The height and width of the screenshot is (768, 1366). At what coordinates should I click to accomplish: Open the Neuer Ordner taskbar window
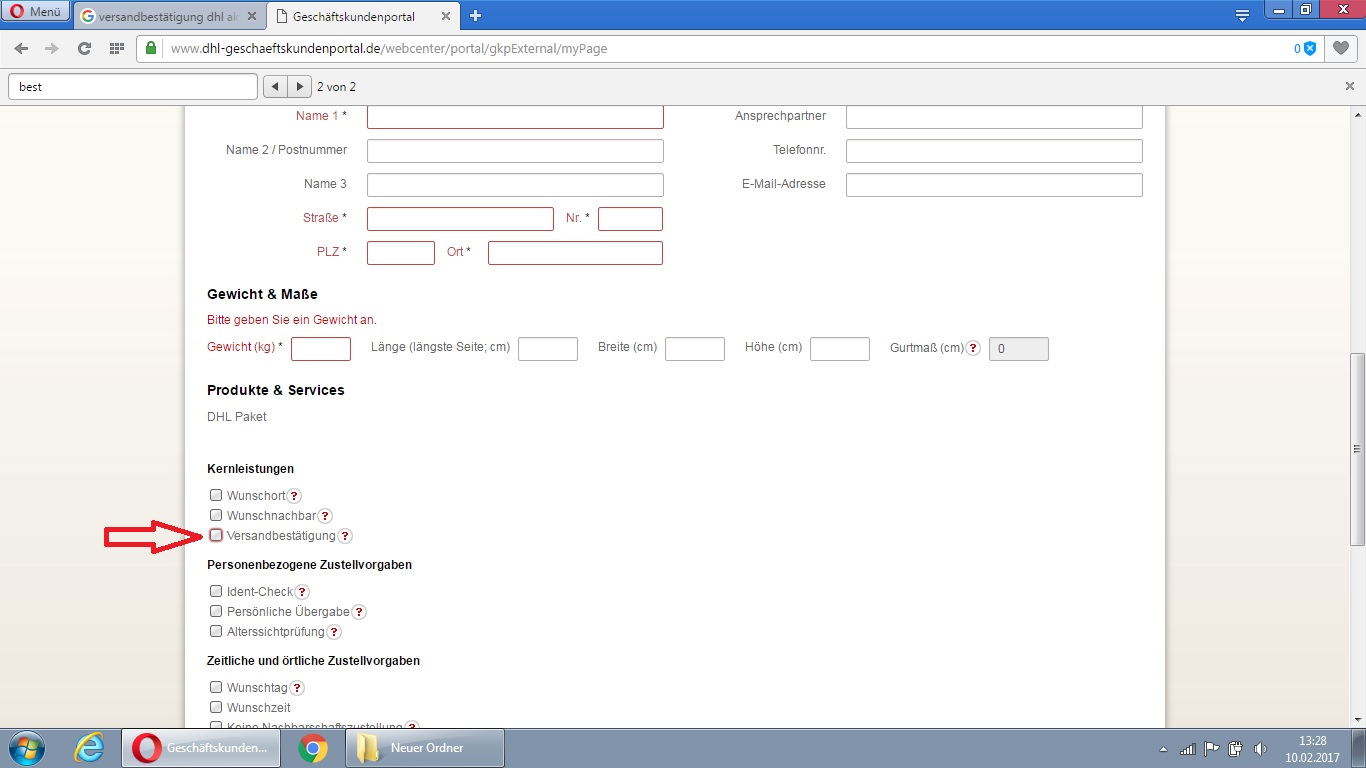click(x=425, y=748)
